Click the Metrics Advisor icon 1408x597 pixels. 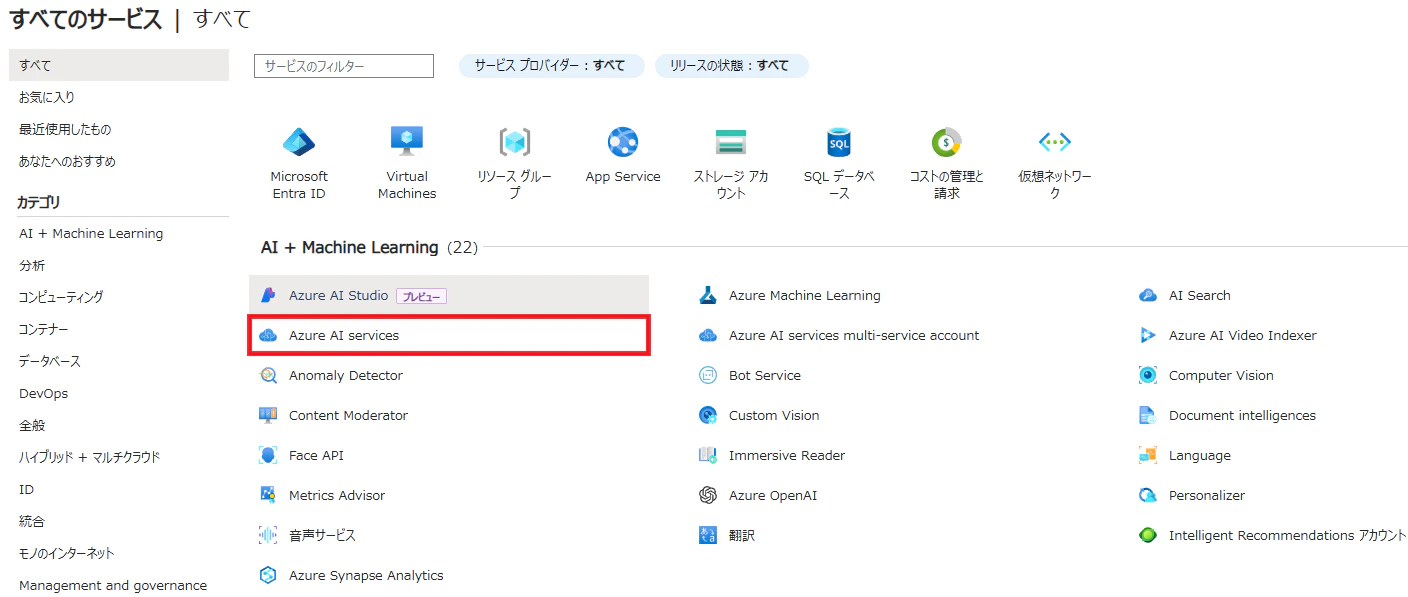pos(268,495)
